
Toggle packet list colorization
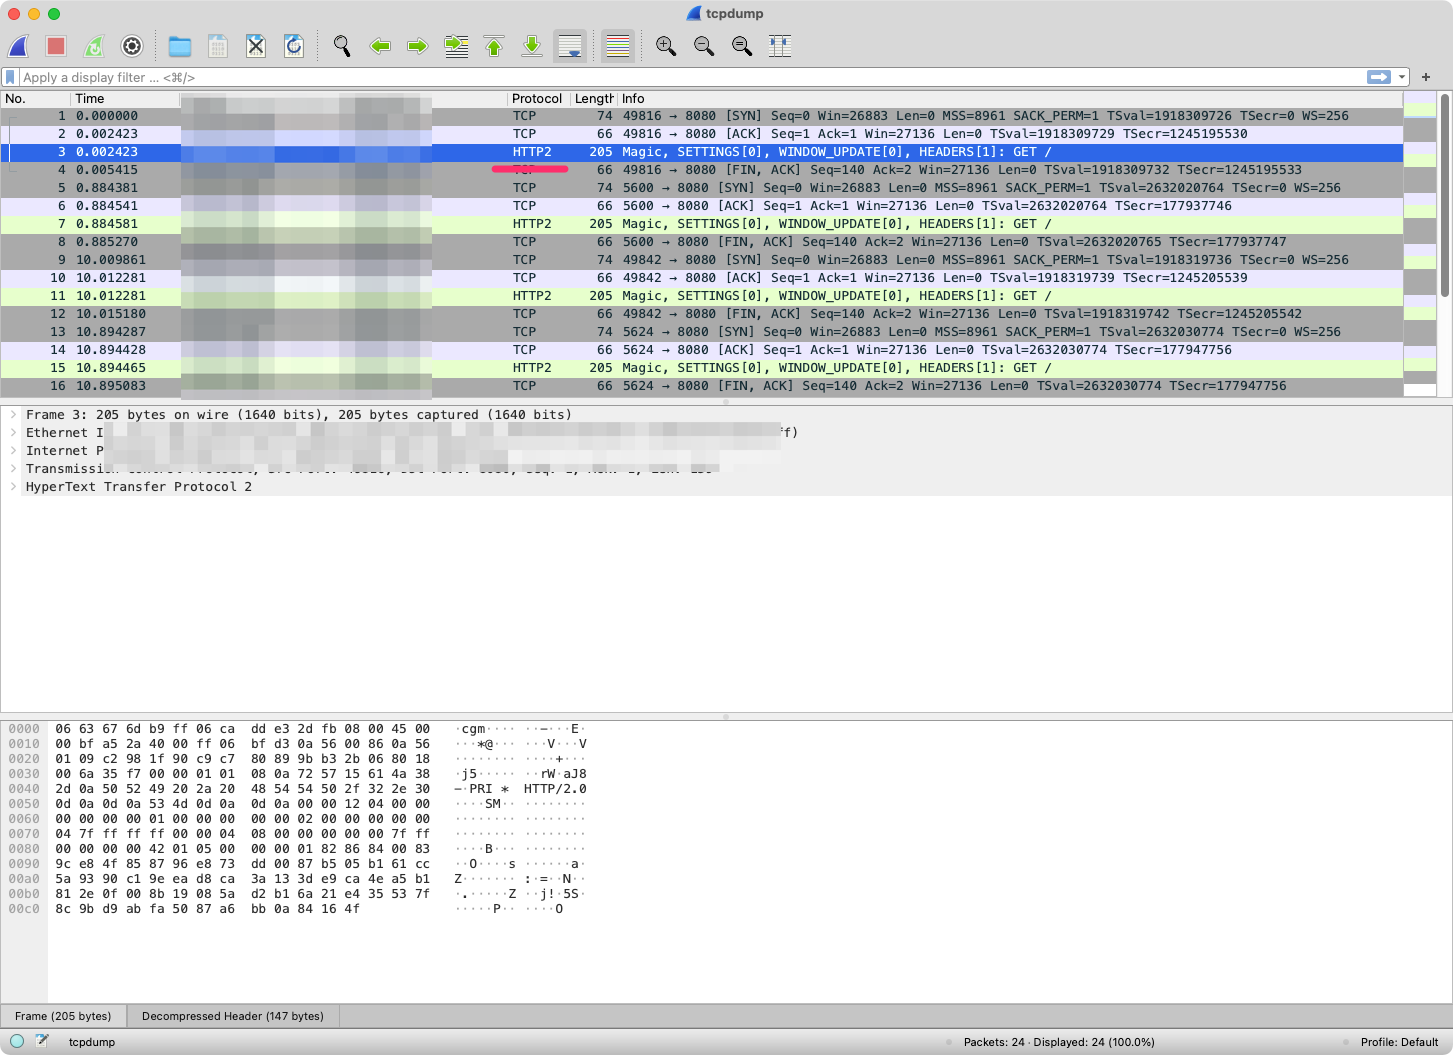(x=618, y=46)
